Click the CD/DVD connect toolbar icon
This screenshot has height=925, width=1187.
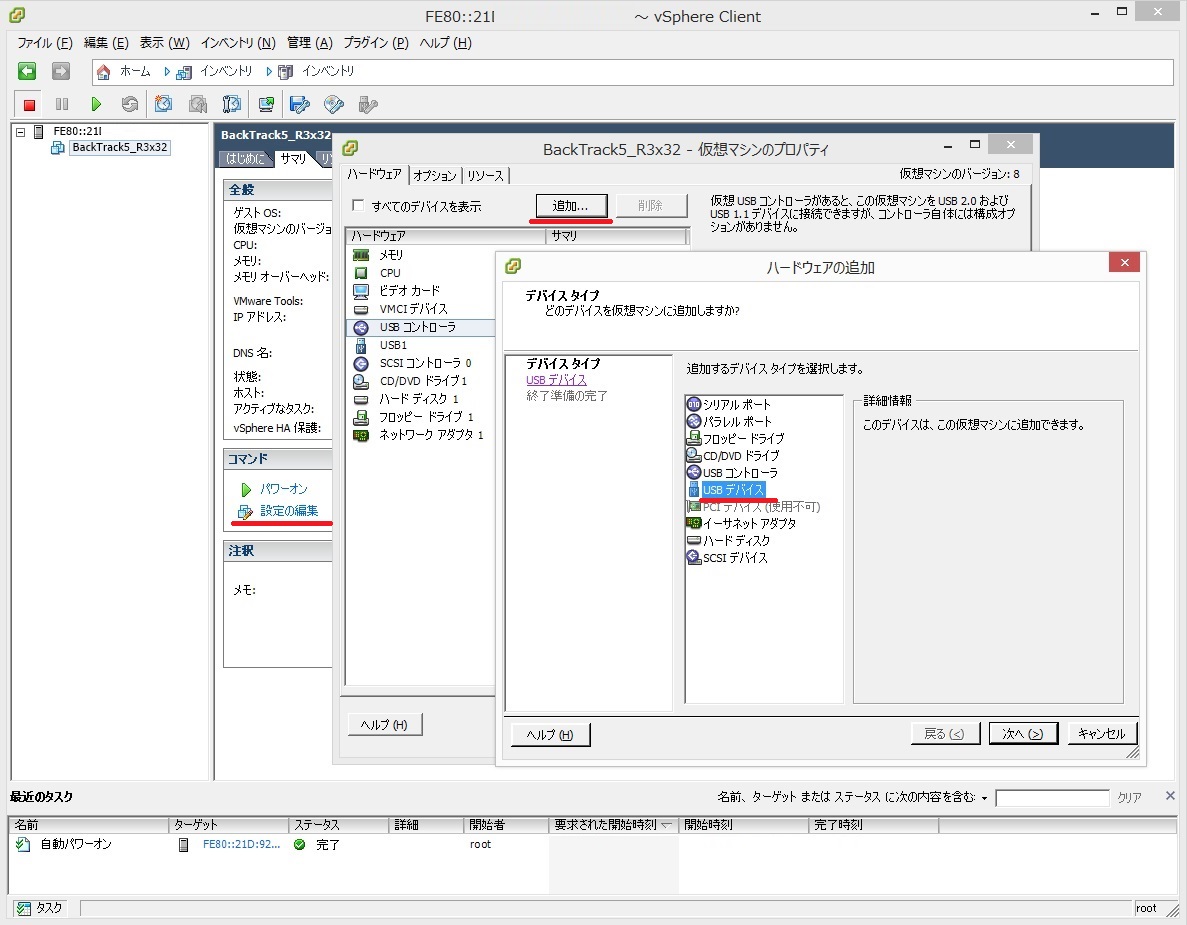tap(334, 104)
